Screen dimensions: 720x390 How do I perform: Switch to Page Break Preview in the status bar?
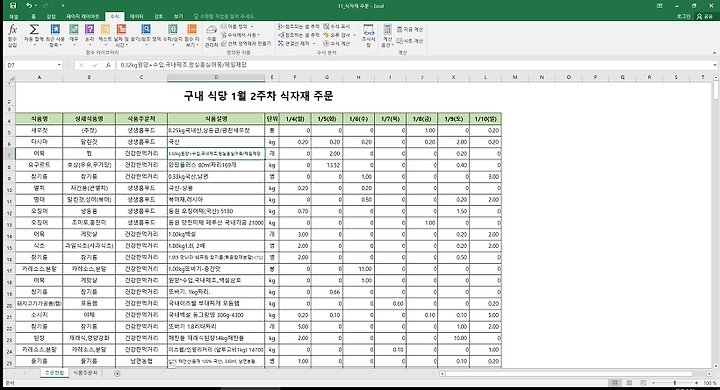[643, 383]
